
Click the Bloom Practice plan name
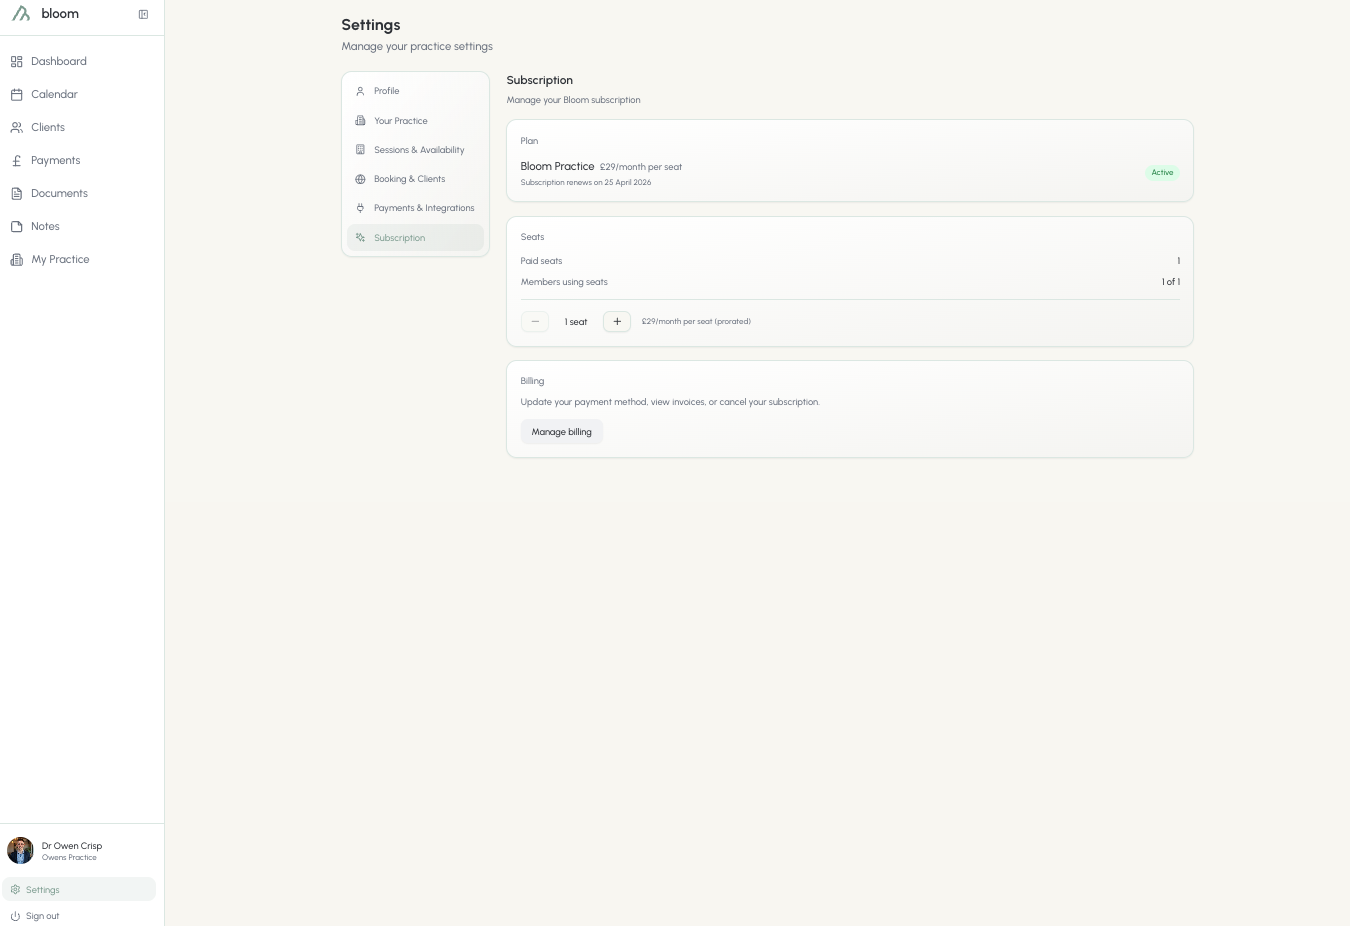(557, 167)
